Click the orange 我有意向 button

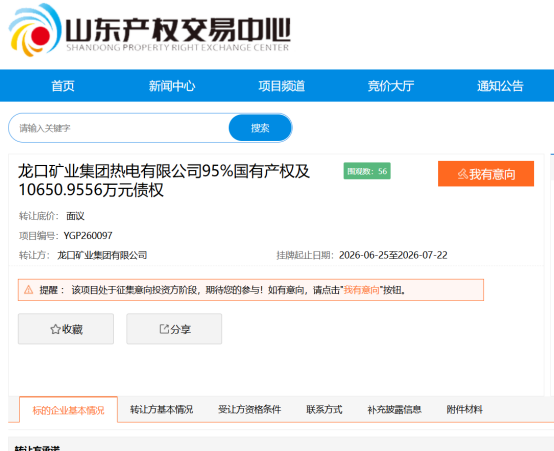tap(486, 174)
